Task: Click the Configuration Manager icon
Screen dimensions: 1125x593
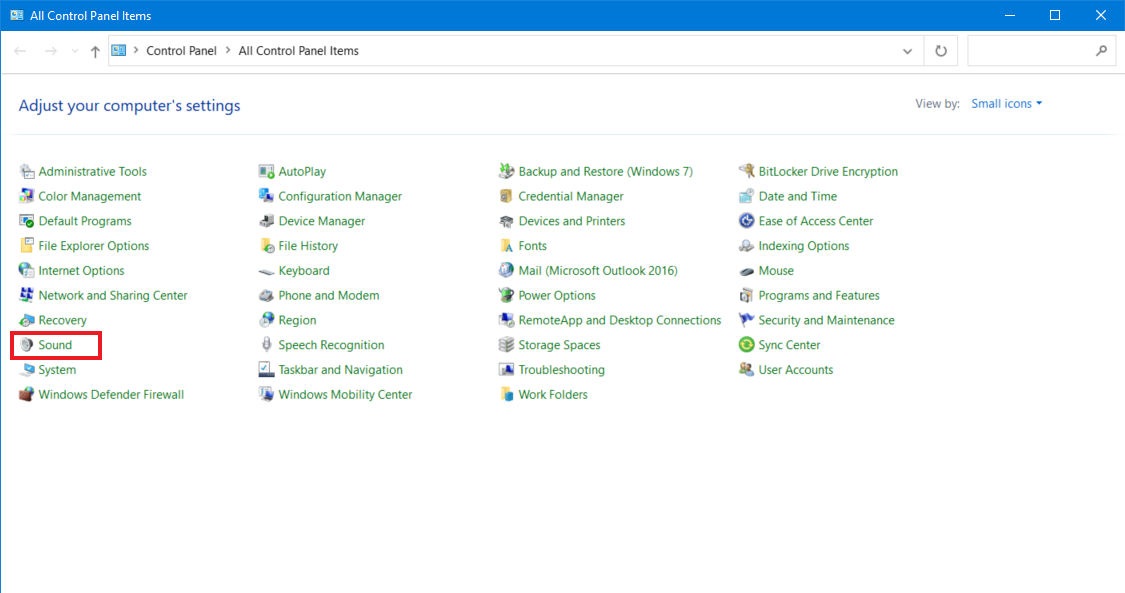Action: (x=266, y=196)
